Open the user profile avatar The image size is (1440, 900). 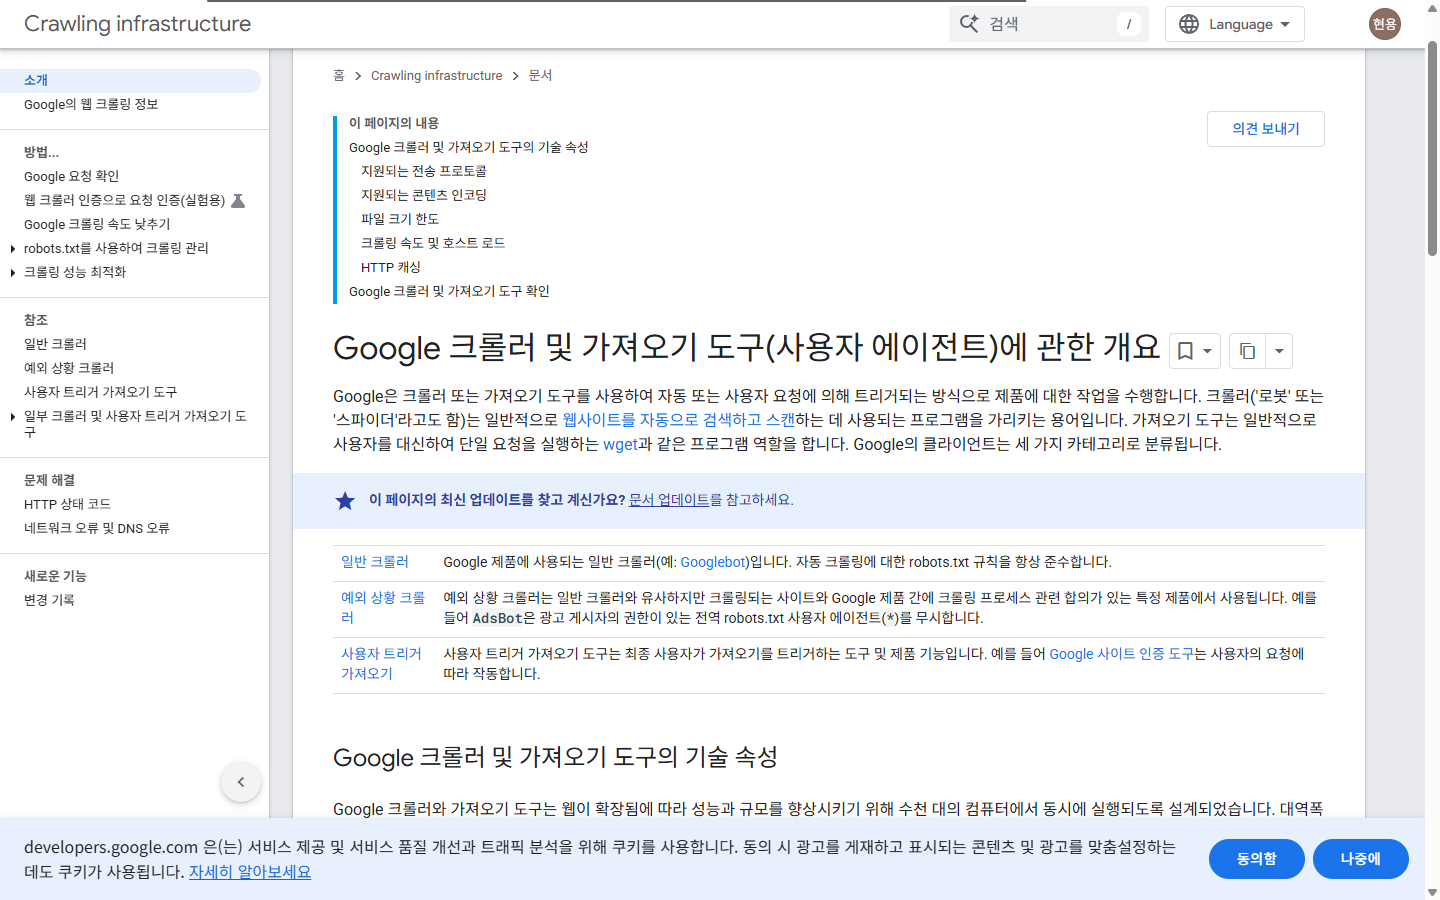(x=1385, y=24)
